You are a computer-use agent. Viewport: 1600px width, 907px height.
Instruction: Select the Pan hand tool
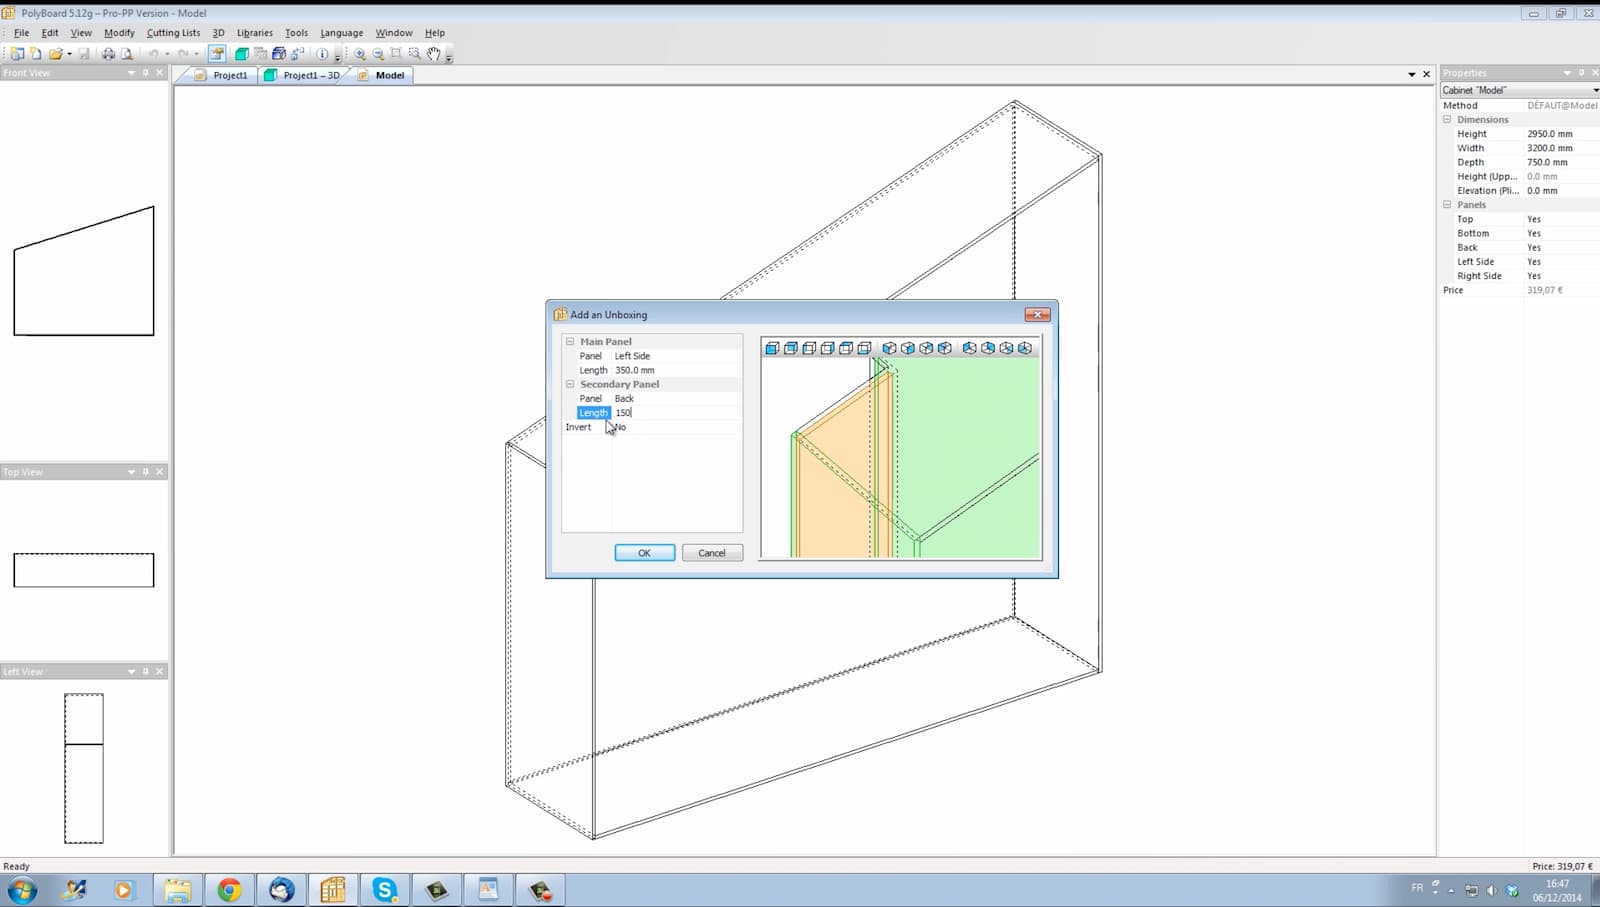point(434,54)
